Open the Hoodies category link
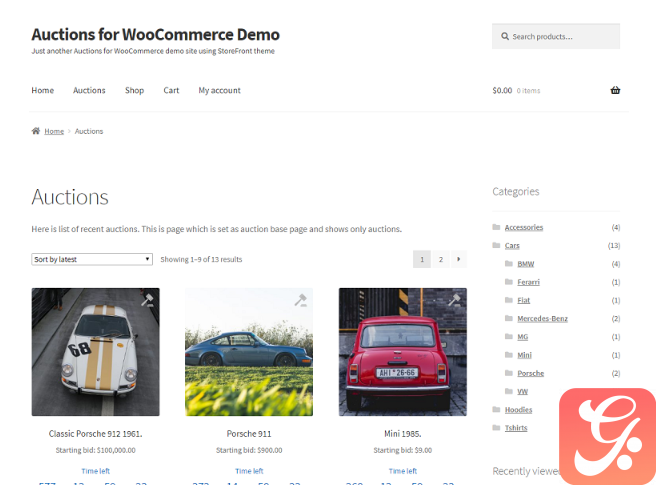The image size is (656, 485). [x=518, y=410]
